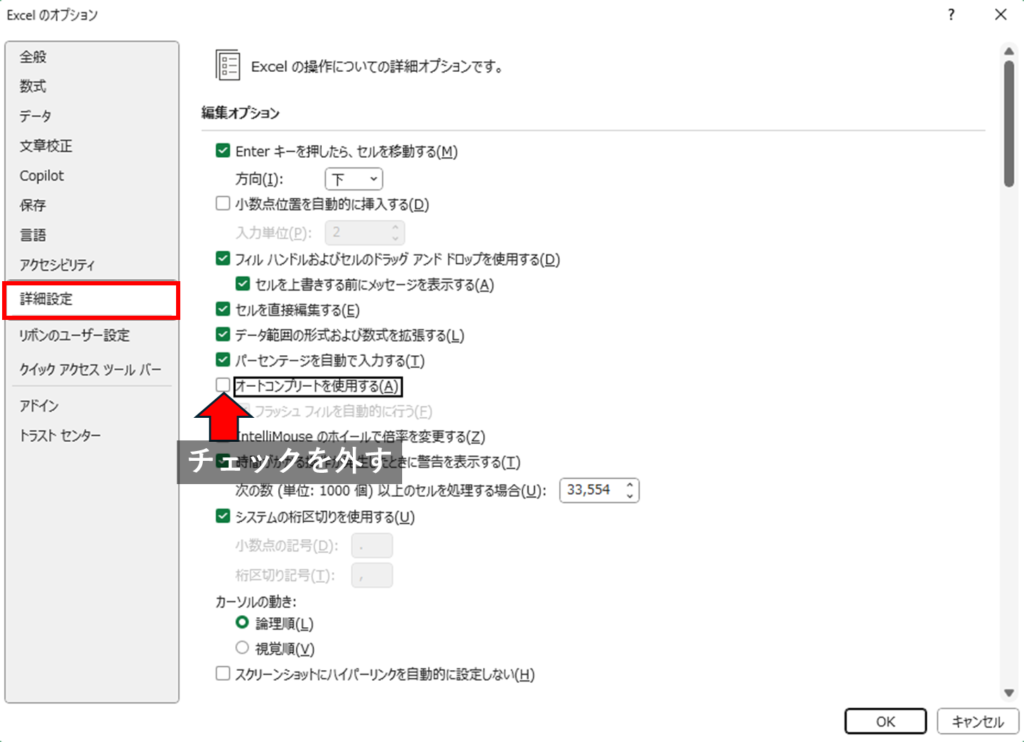Open the 方向 direction dropdown

[354, 179]
